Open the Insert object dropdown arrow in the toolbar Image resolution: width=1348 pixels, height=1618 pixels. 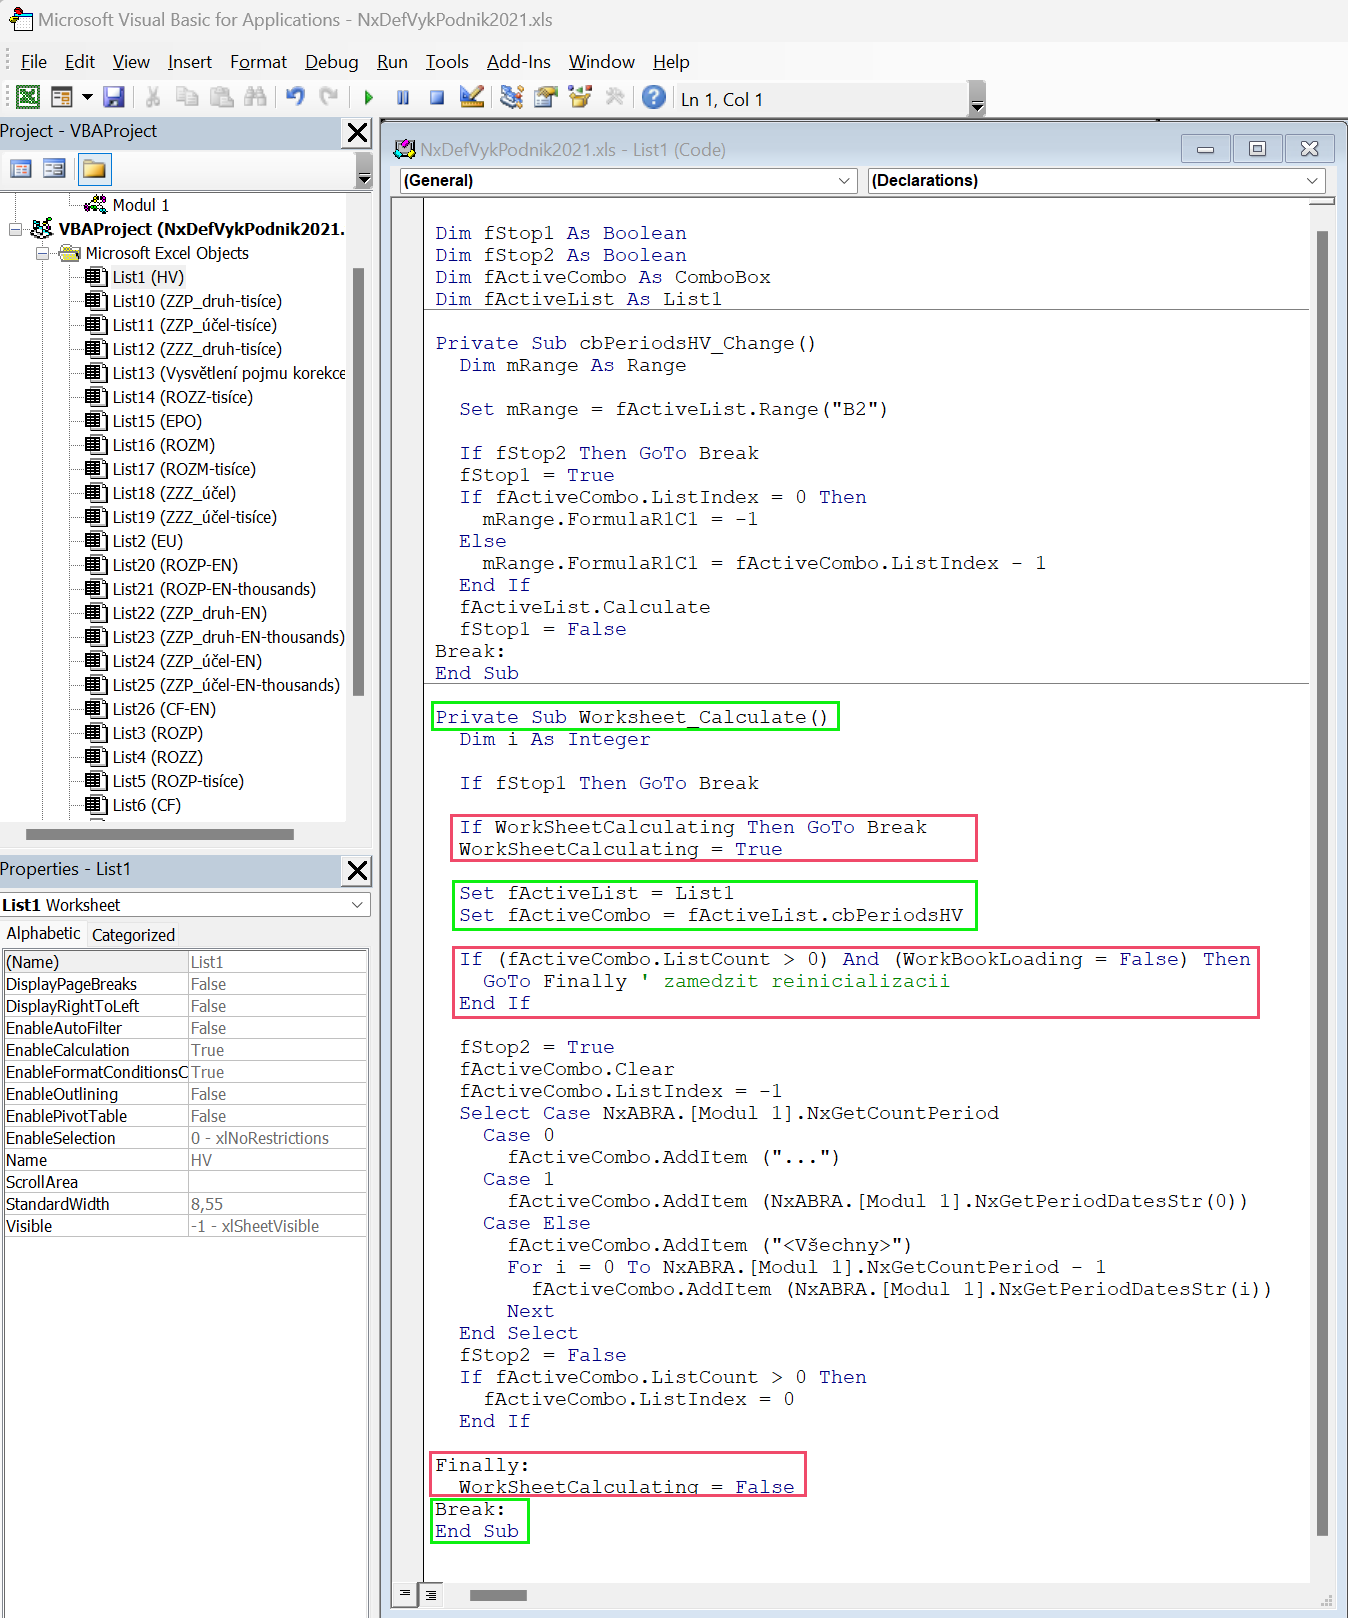87,97
